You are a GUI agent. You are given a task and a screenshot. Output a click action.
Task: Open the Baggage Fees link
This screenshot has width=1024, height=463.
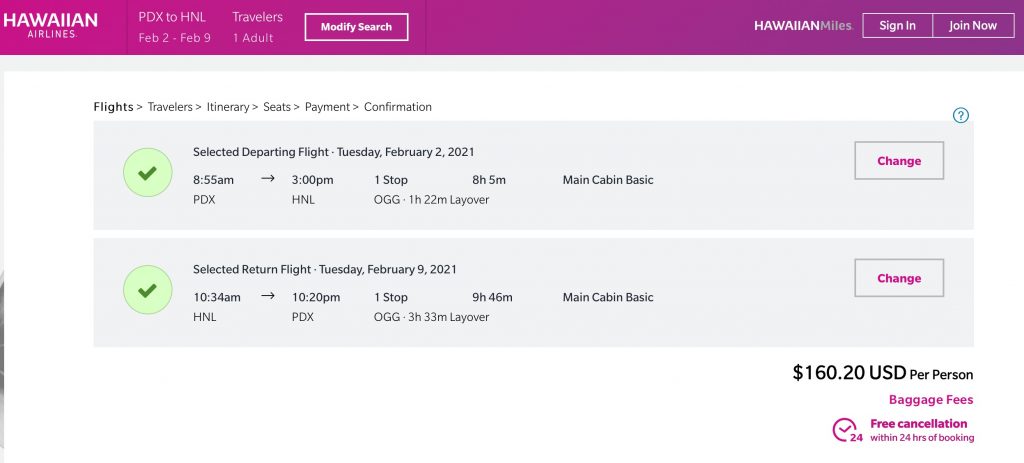tap(930, 400)
